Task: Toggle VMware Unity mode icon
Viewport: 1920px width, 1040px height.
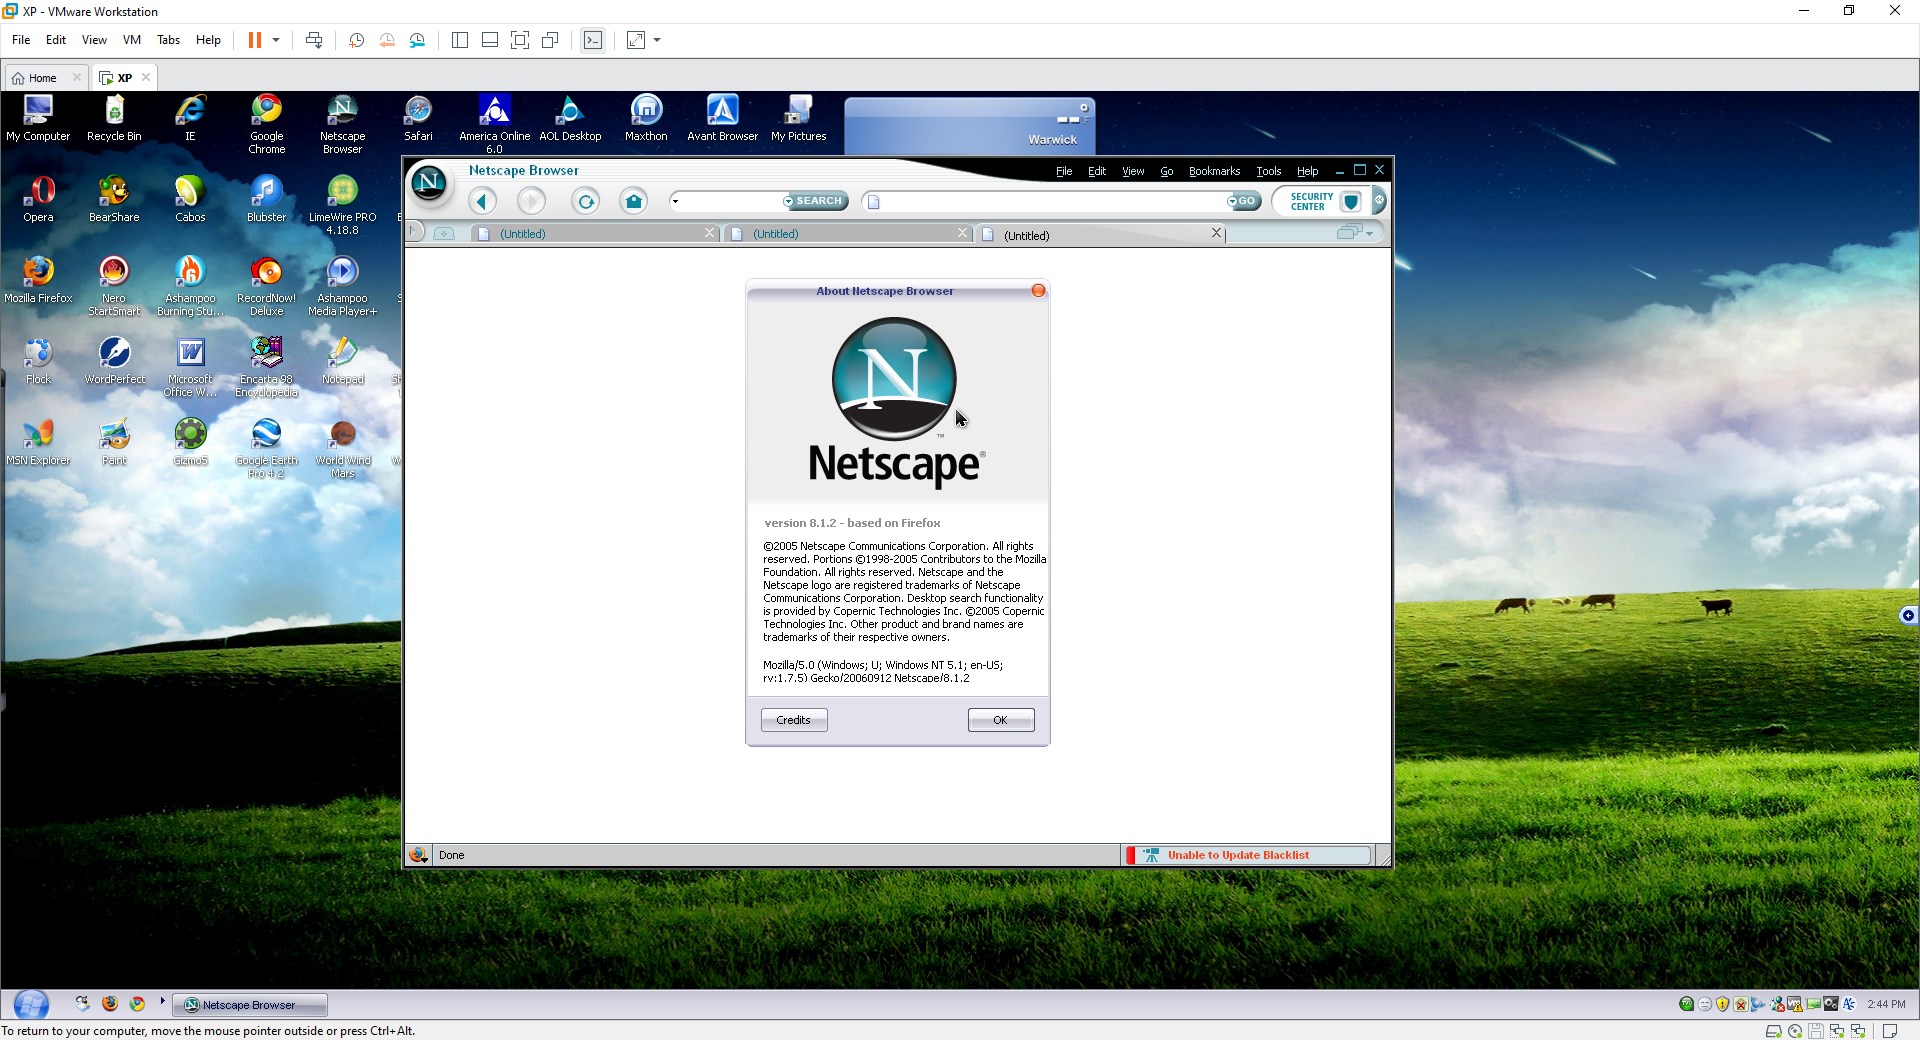Action: [x=550, y=40]
